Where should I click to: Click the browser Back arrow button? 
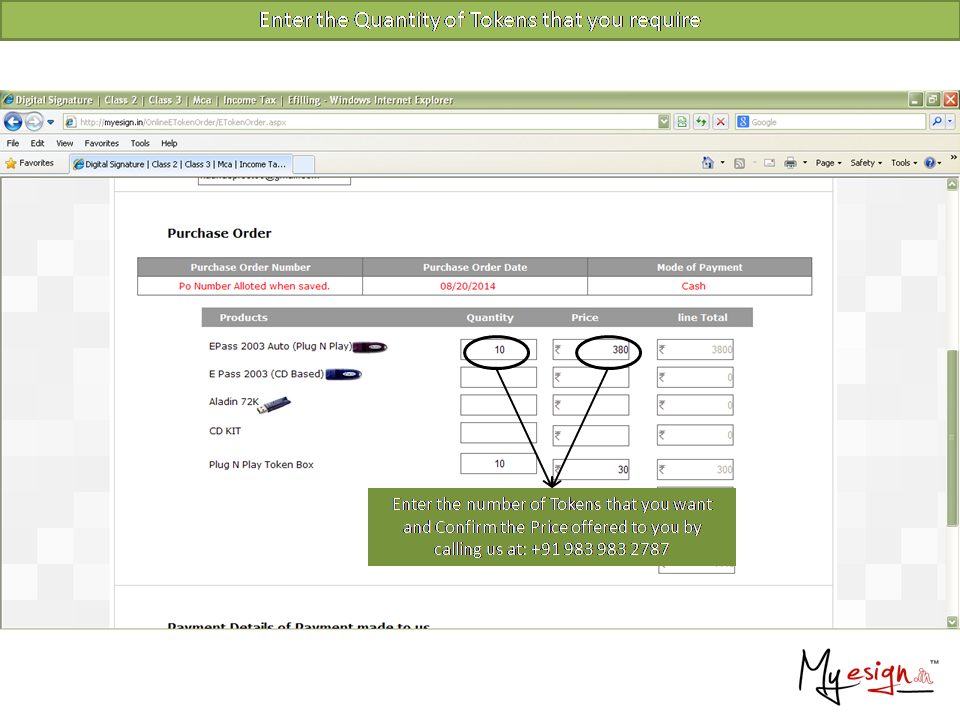(13, 122)
